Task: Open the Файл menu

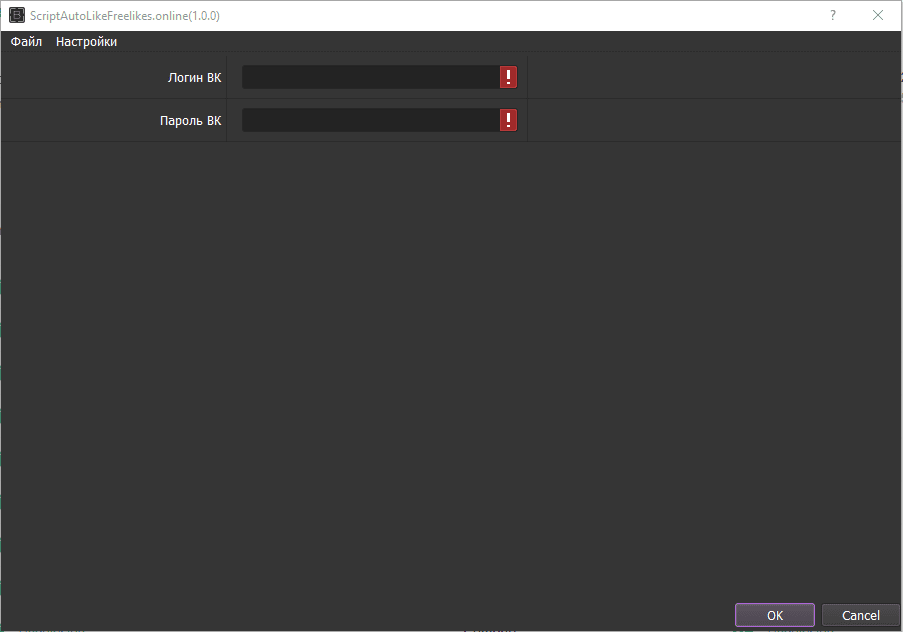Action: [x=26, y=42]
